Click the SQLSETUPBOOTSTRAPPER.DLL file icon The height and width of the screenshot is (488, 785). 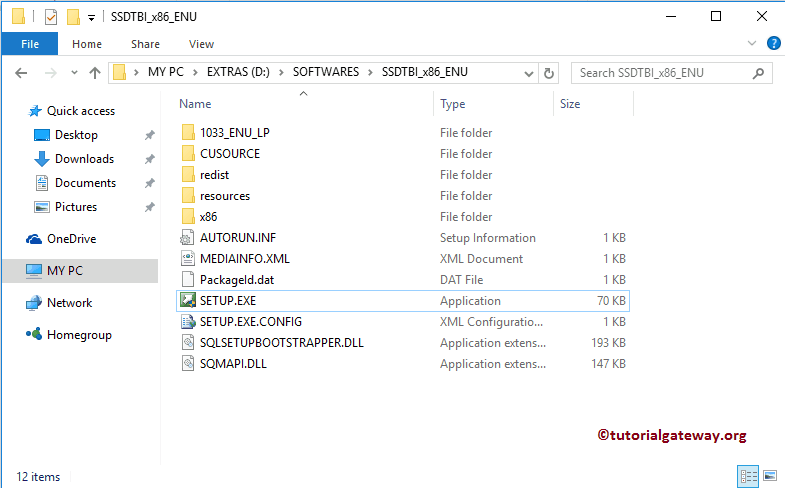point(188,343)
